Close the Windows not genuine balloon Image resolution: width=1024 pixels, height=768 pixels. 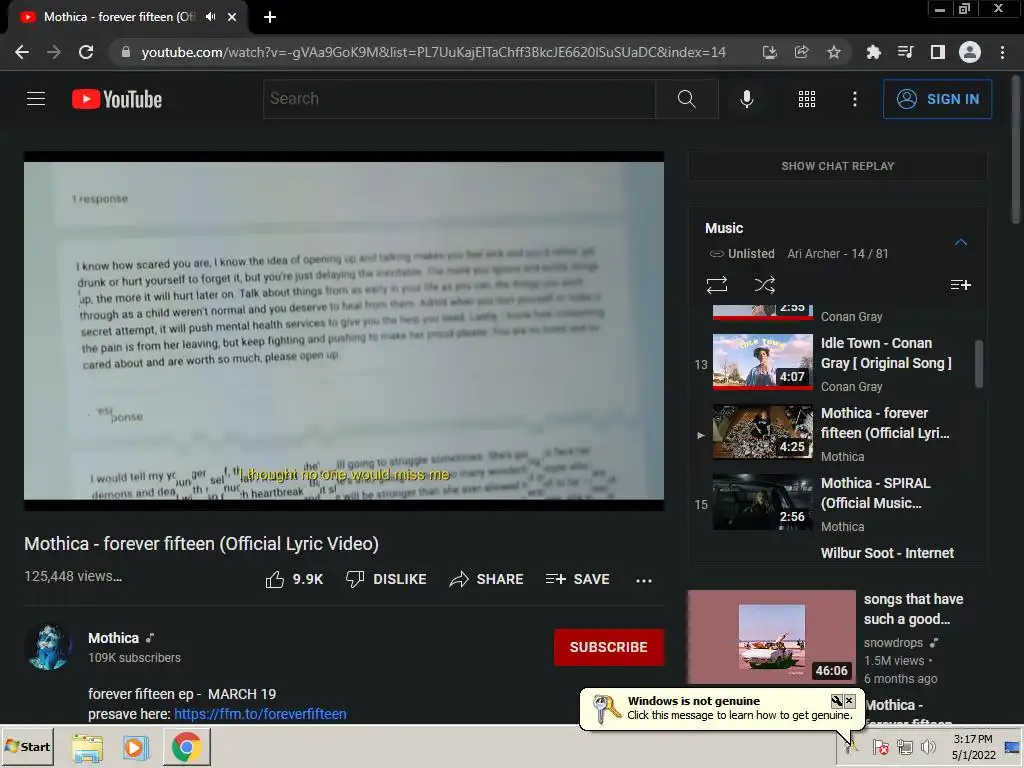click(x=849, y=701)
